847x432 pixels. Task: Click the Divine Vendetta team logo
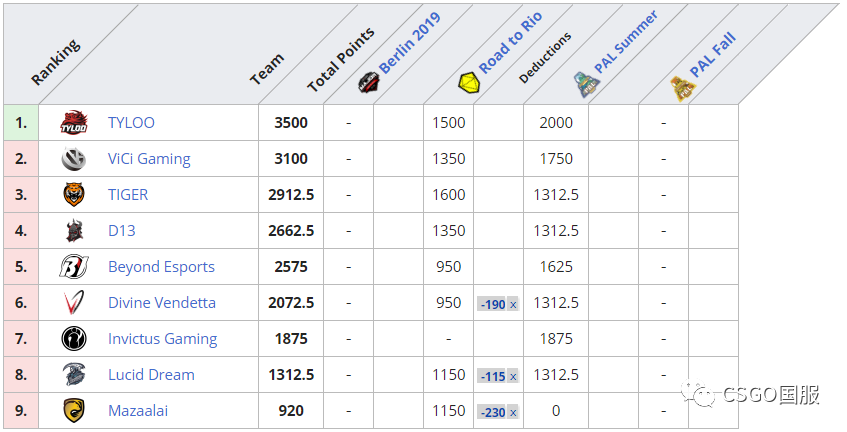[x=73, y=302]
